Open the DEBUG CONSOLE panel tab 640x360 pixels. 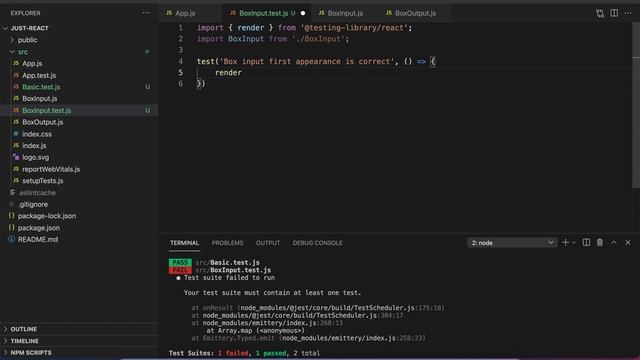pyautogui.click(x=318, y=243)
